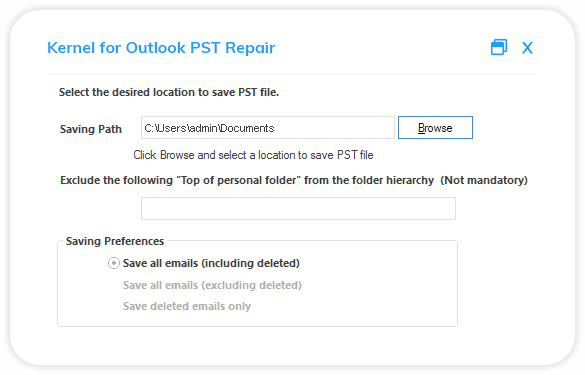Click the '(Not mandatory)' text

click(x=484, y=180)
